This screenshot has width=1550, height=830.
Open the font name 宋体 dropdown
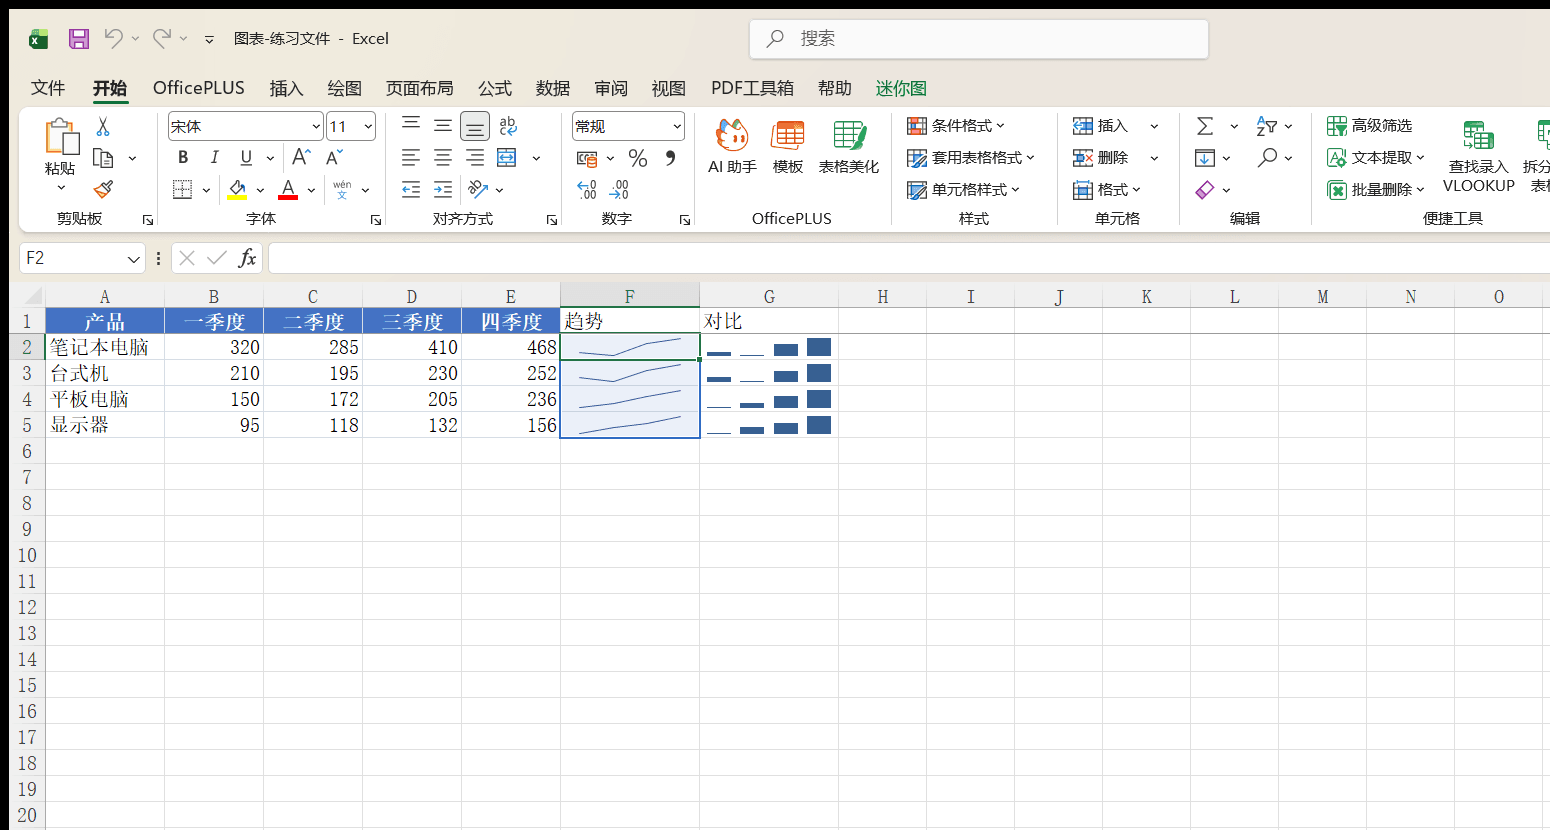[316, 126]
